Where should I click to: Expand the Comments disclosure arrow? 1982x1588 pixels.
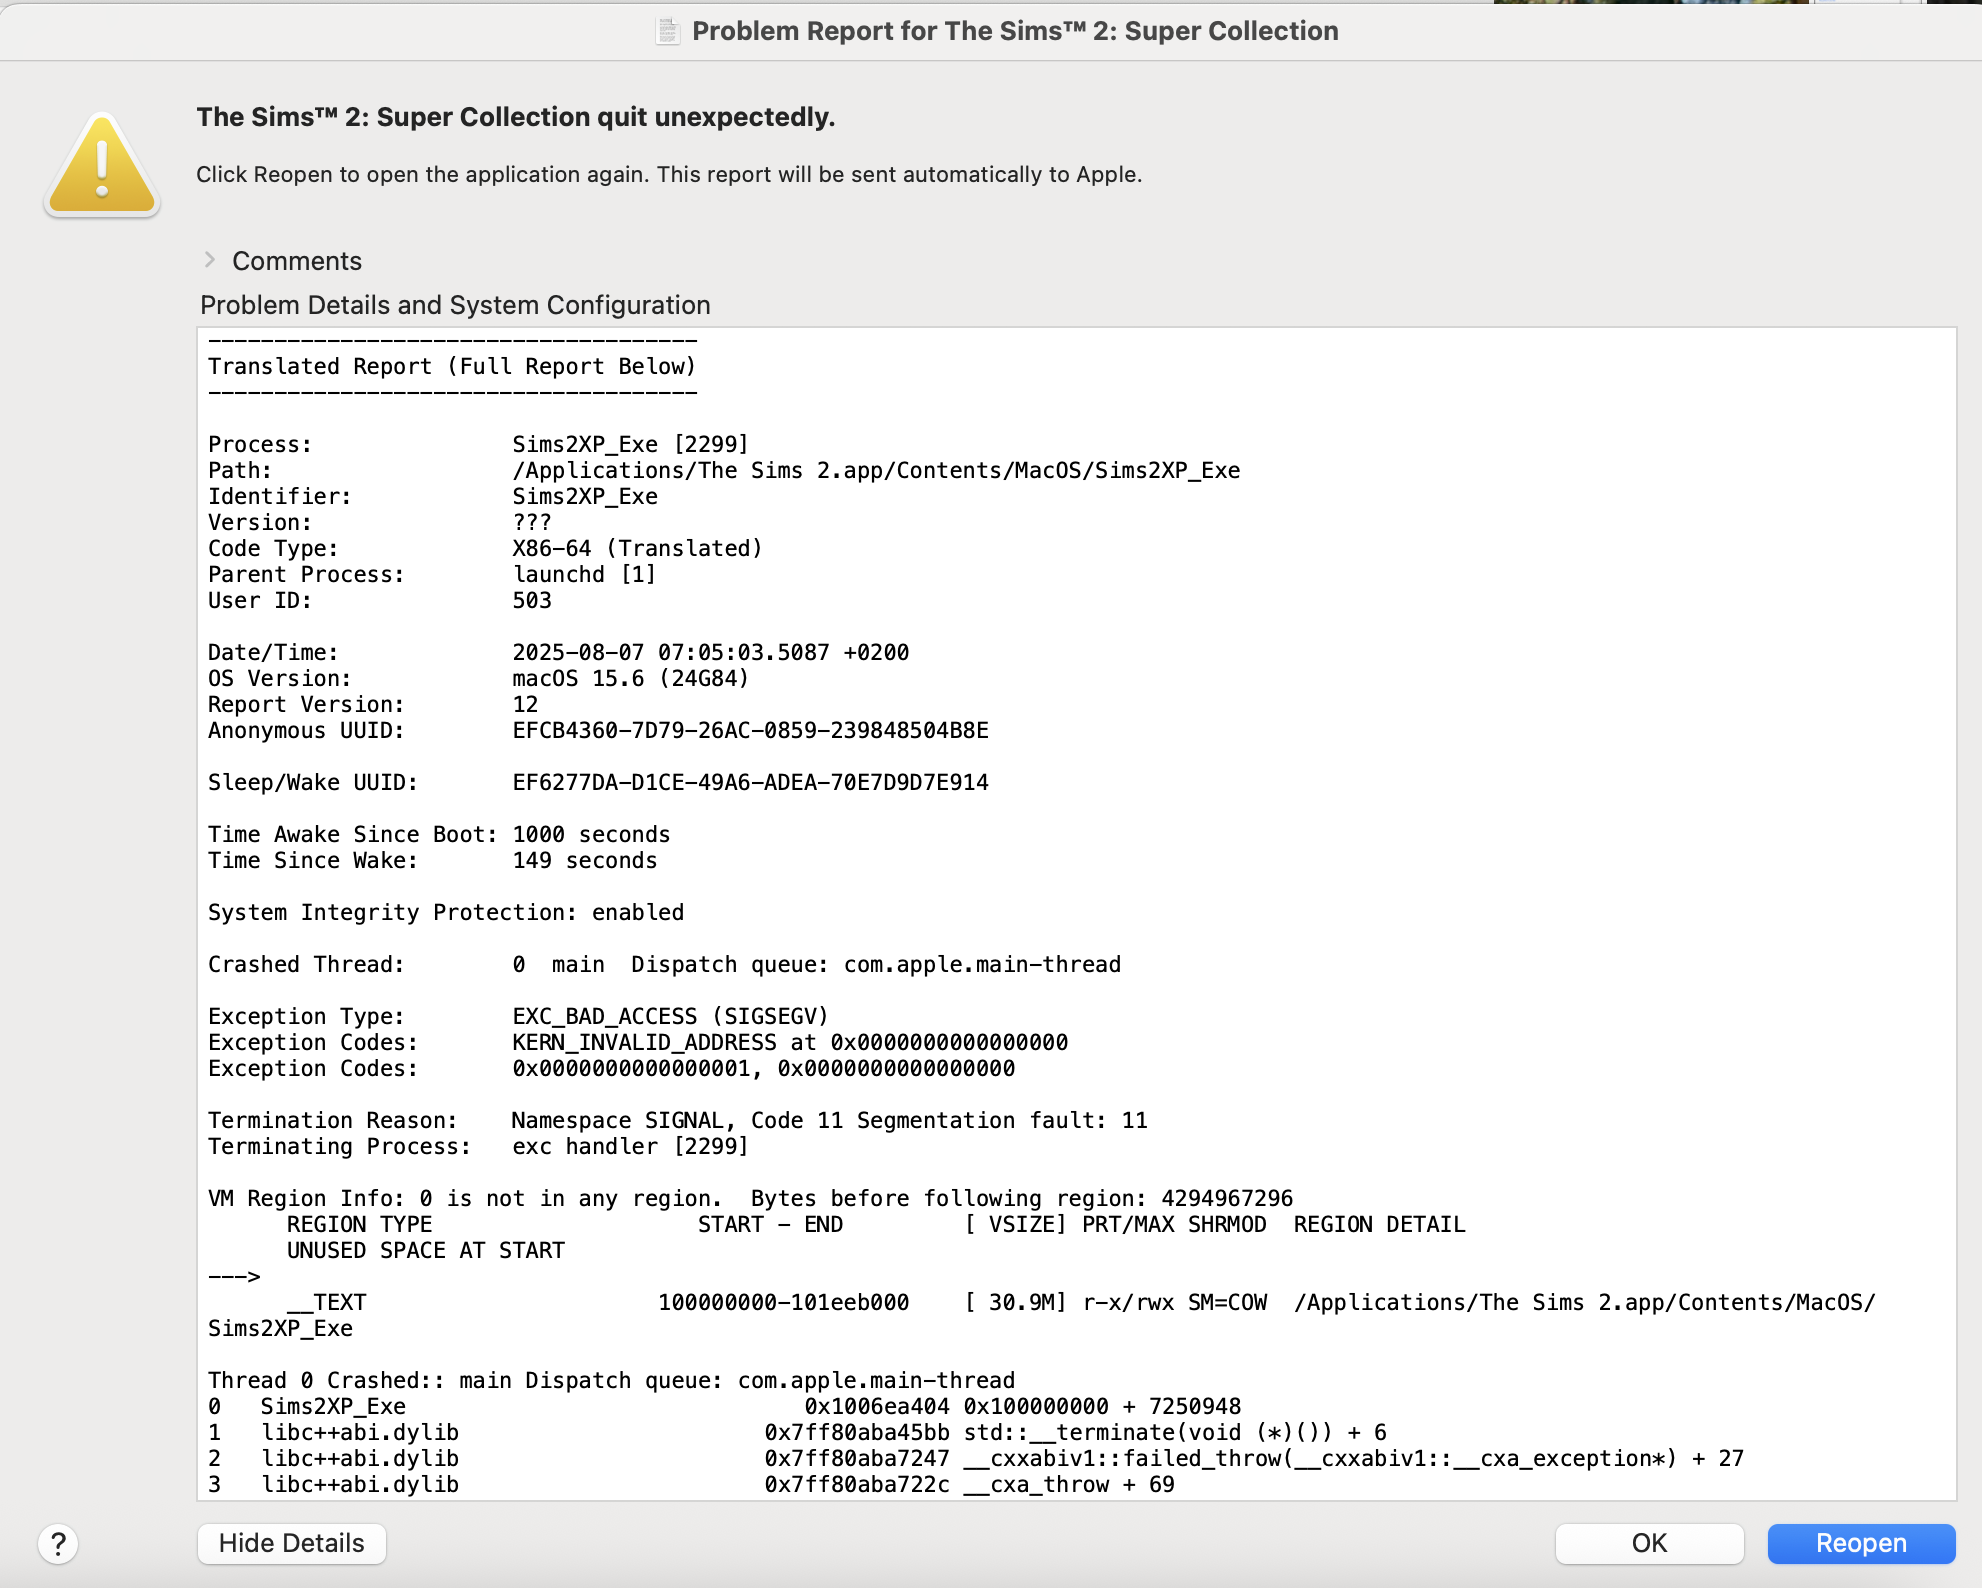[210, 260]
